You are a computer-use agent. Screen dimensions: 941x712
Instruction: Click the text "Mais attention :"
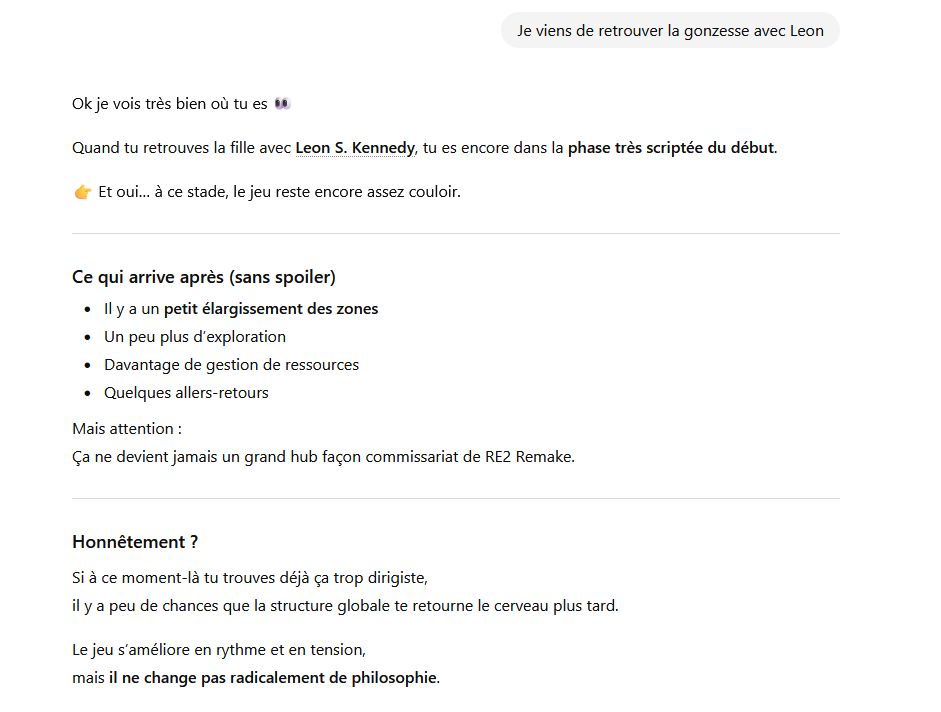[x=127, y=429]
